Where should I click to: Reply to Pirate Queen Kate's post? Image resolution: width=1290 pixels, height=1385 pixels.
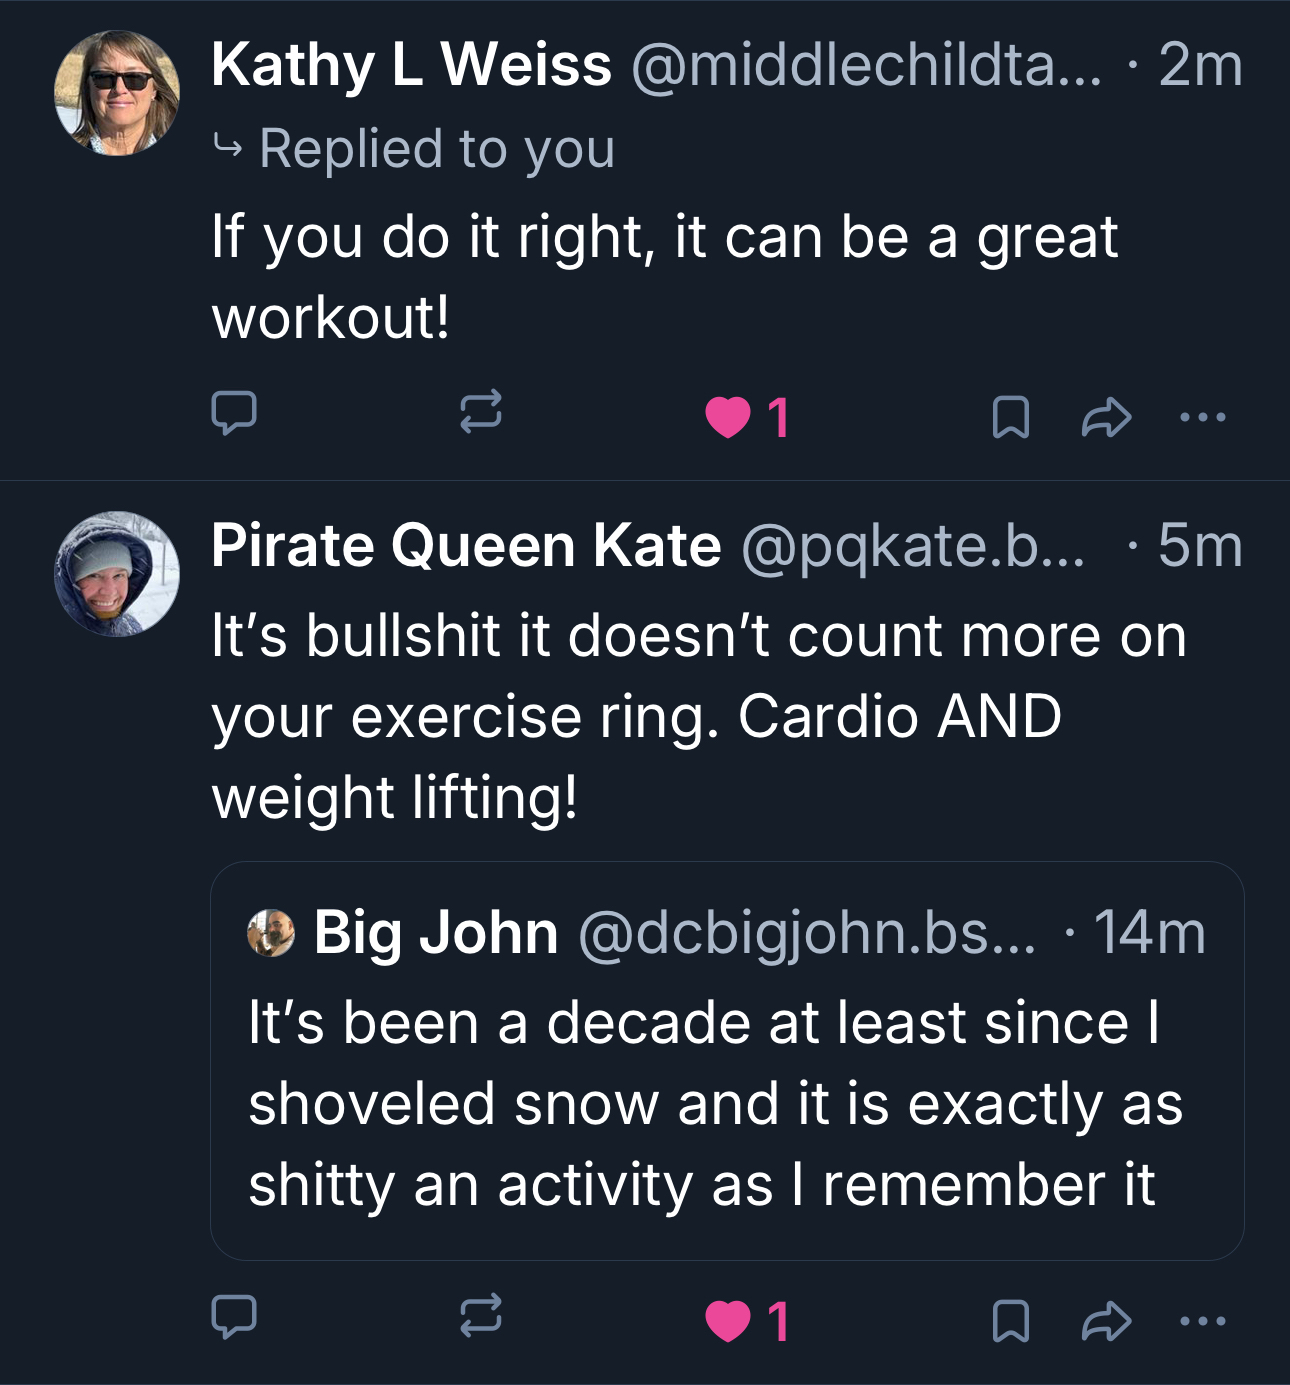pyautogui.click(x=234, y=1318)
